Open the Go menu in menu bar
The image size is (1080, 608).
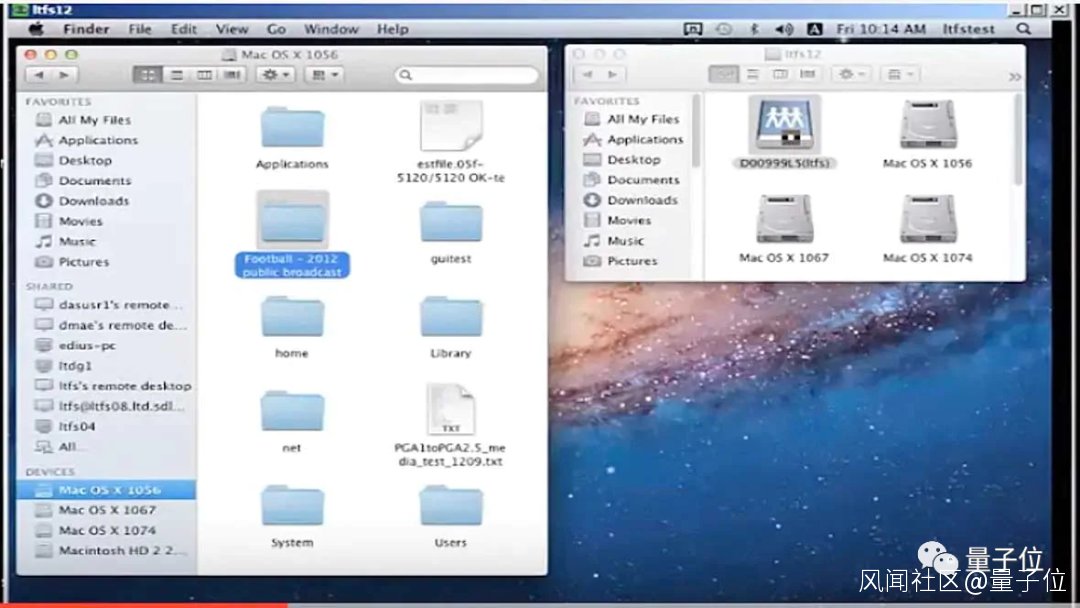pyautogui.click(x=277, y=29)
